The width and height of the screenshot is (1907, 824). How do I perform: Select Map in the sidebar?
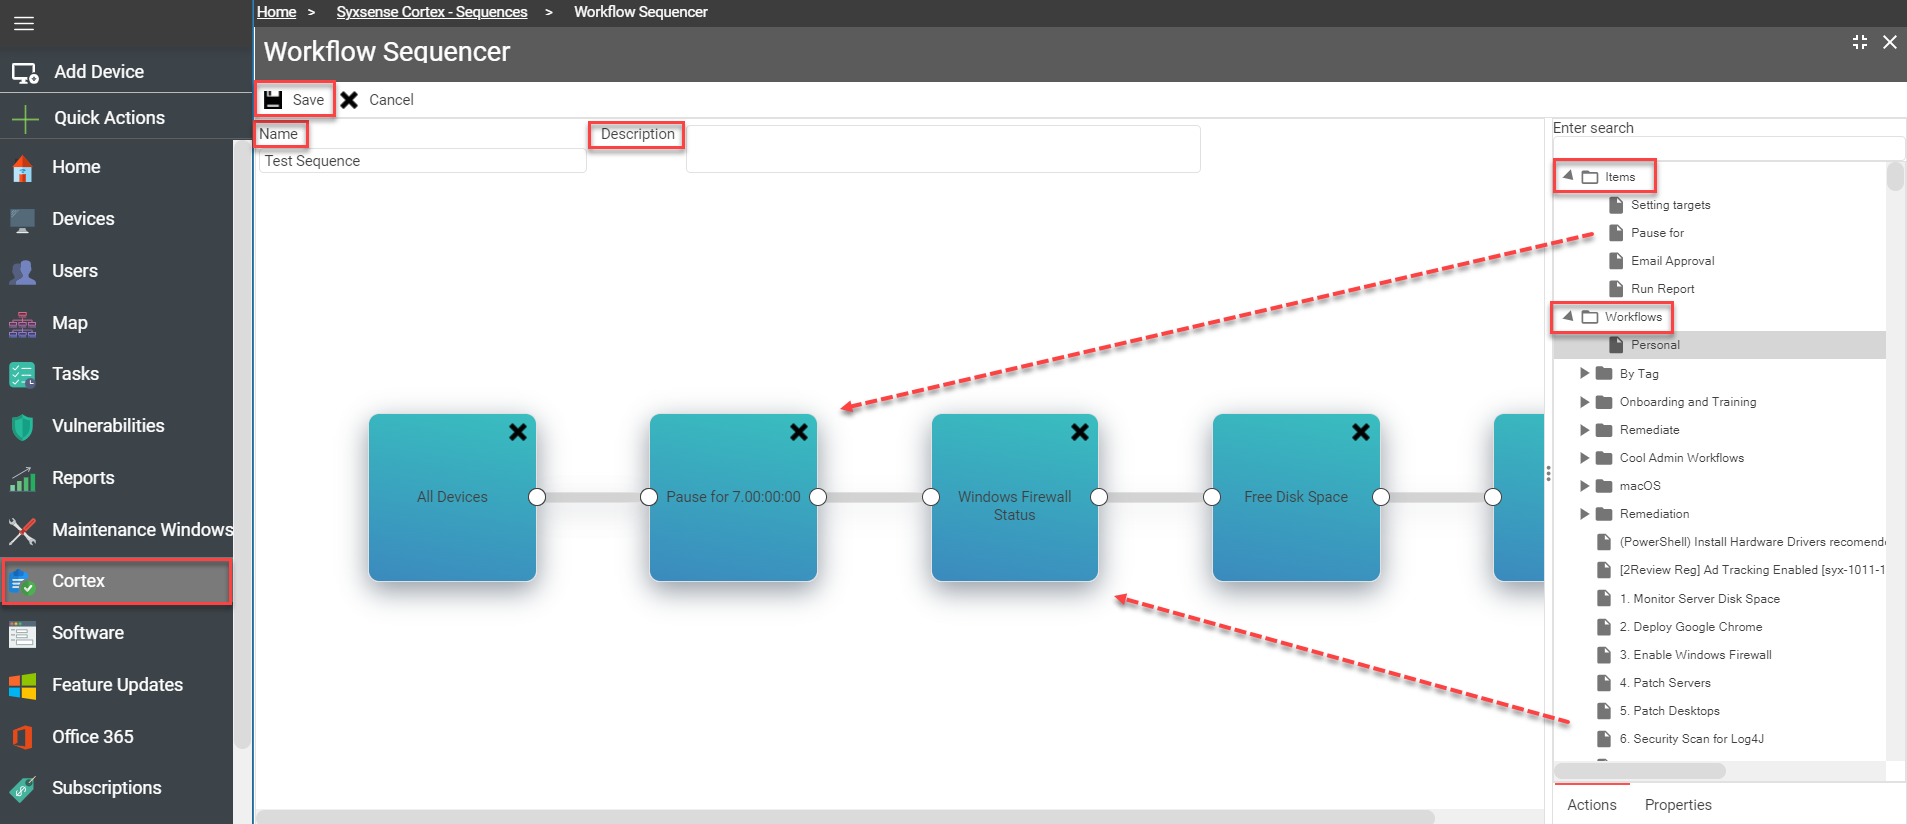69,323
